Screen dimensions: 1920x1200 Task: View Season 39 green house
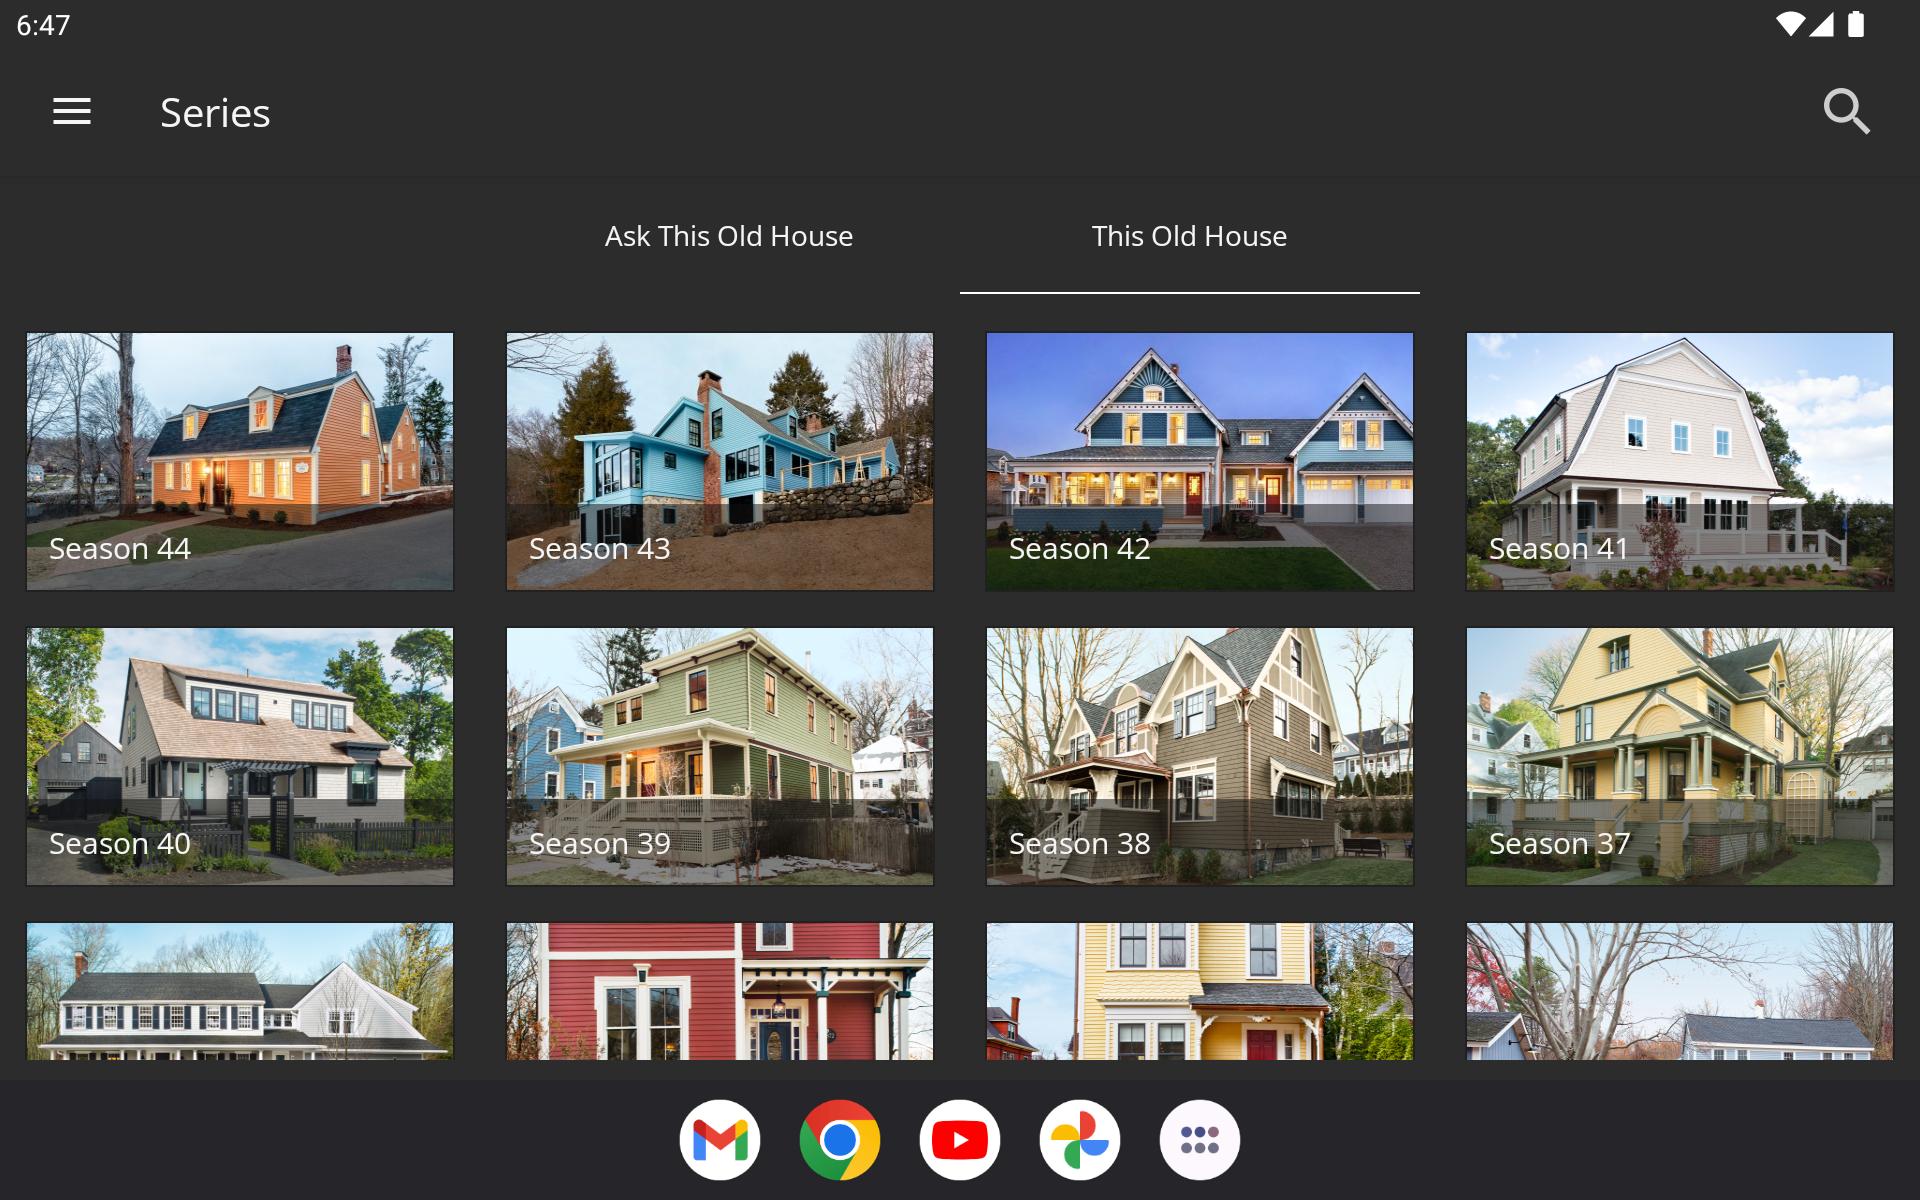pyautogui.click(x=720, y=756)
